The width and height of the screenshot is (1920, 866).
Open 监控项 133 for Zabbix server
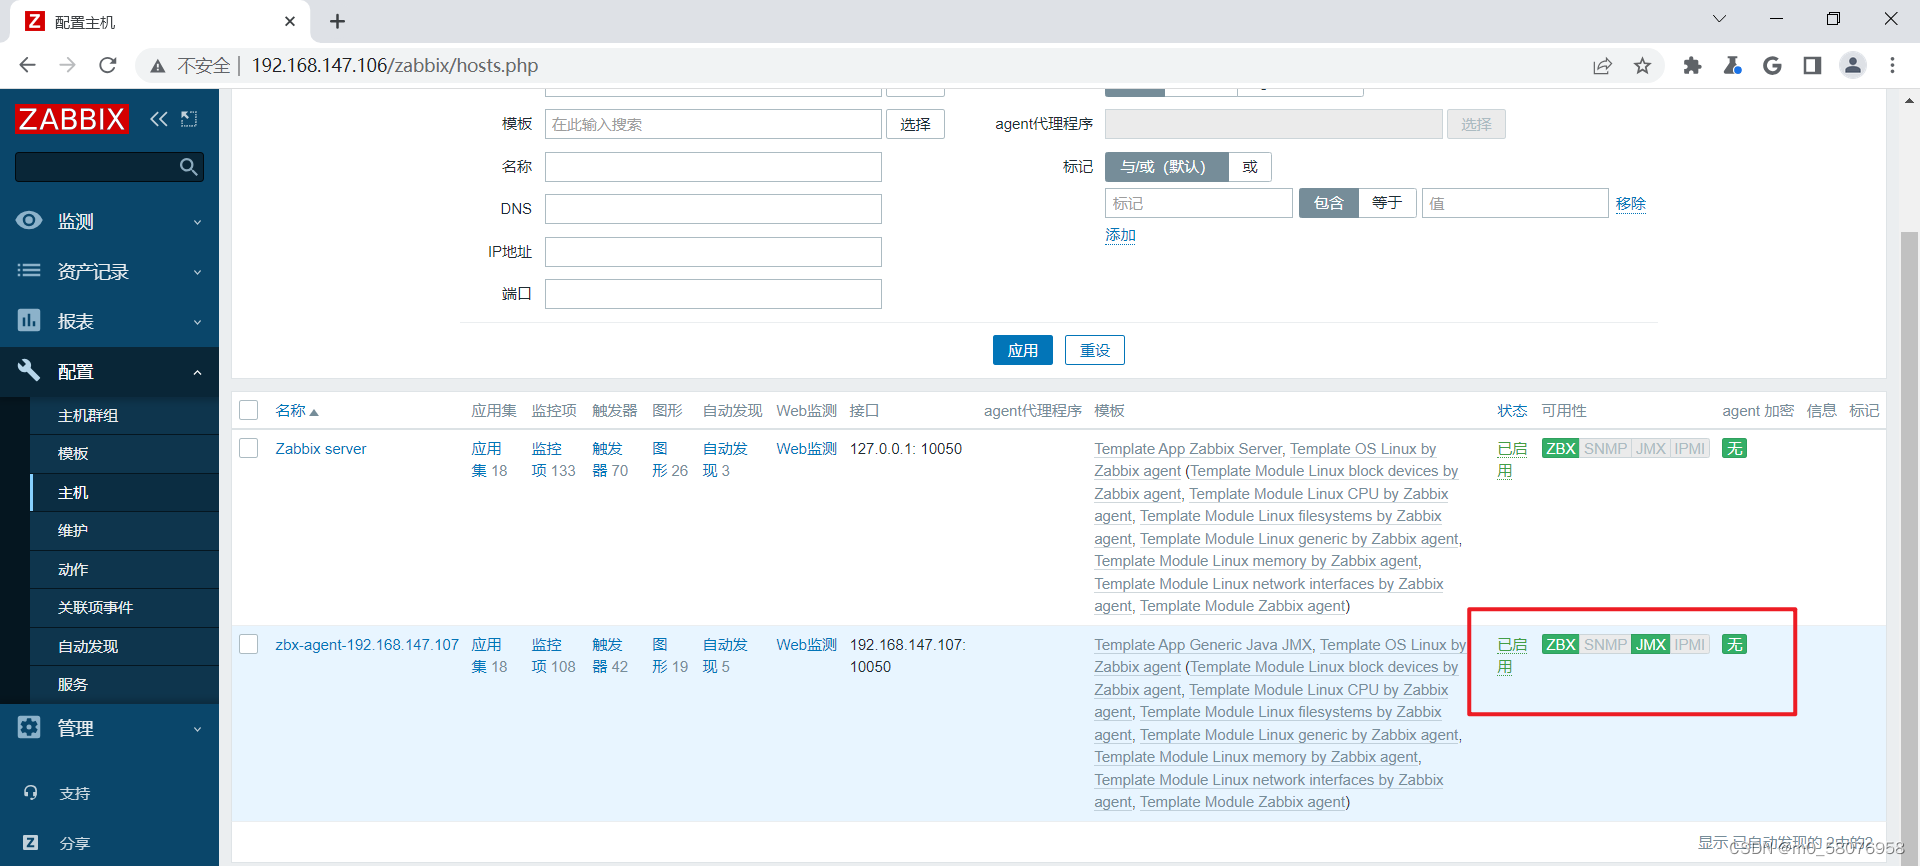coord(553,459)
